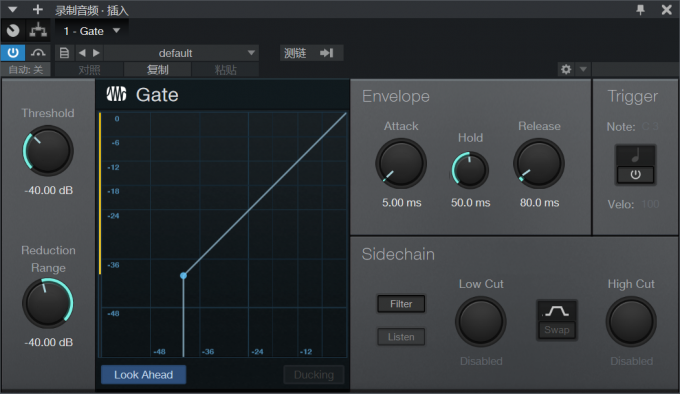Toggle the Ducking button
The image size is (680, 394).
coord(314,374)
